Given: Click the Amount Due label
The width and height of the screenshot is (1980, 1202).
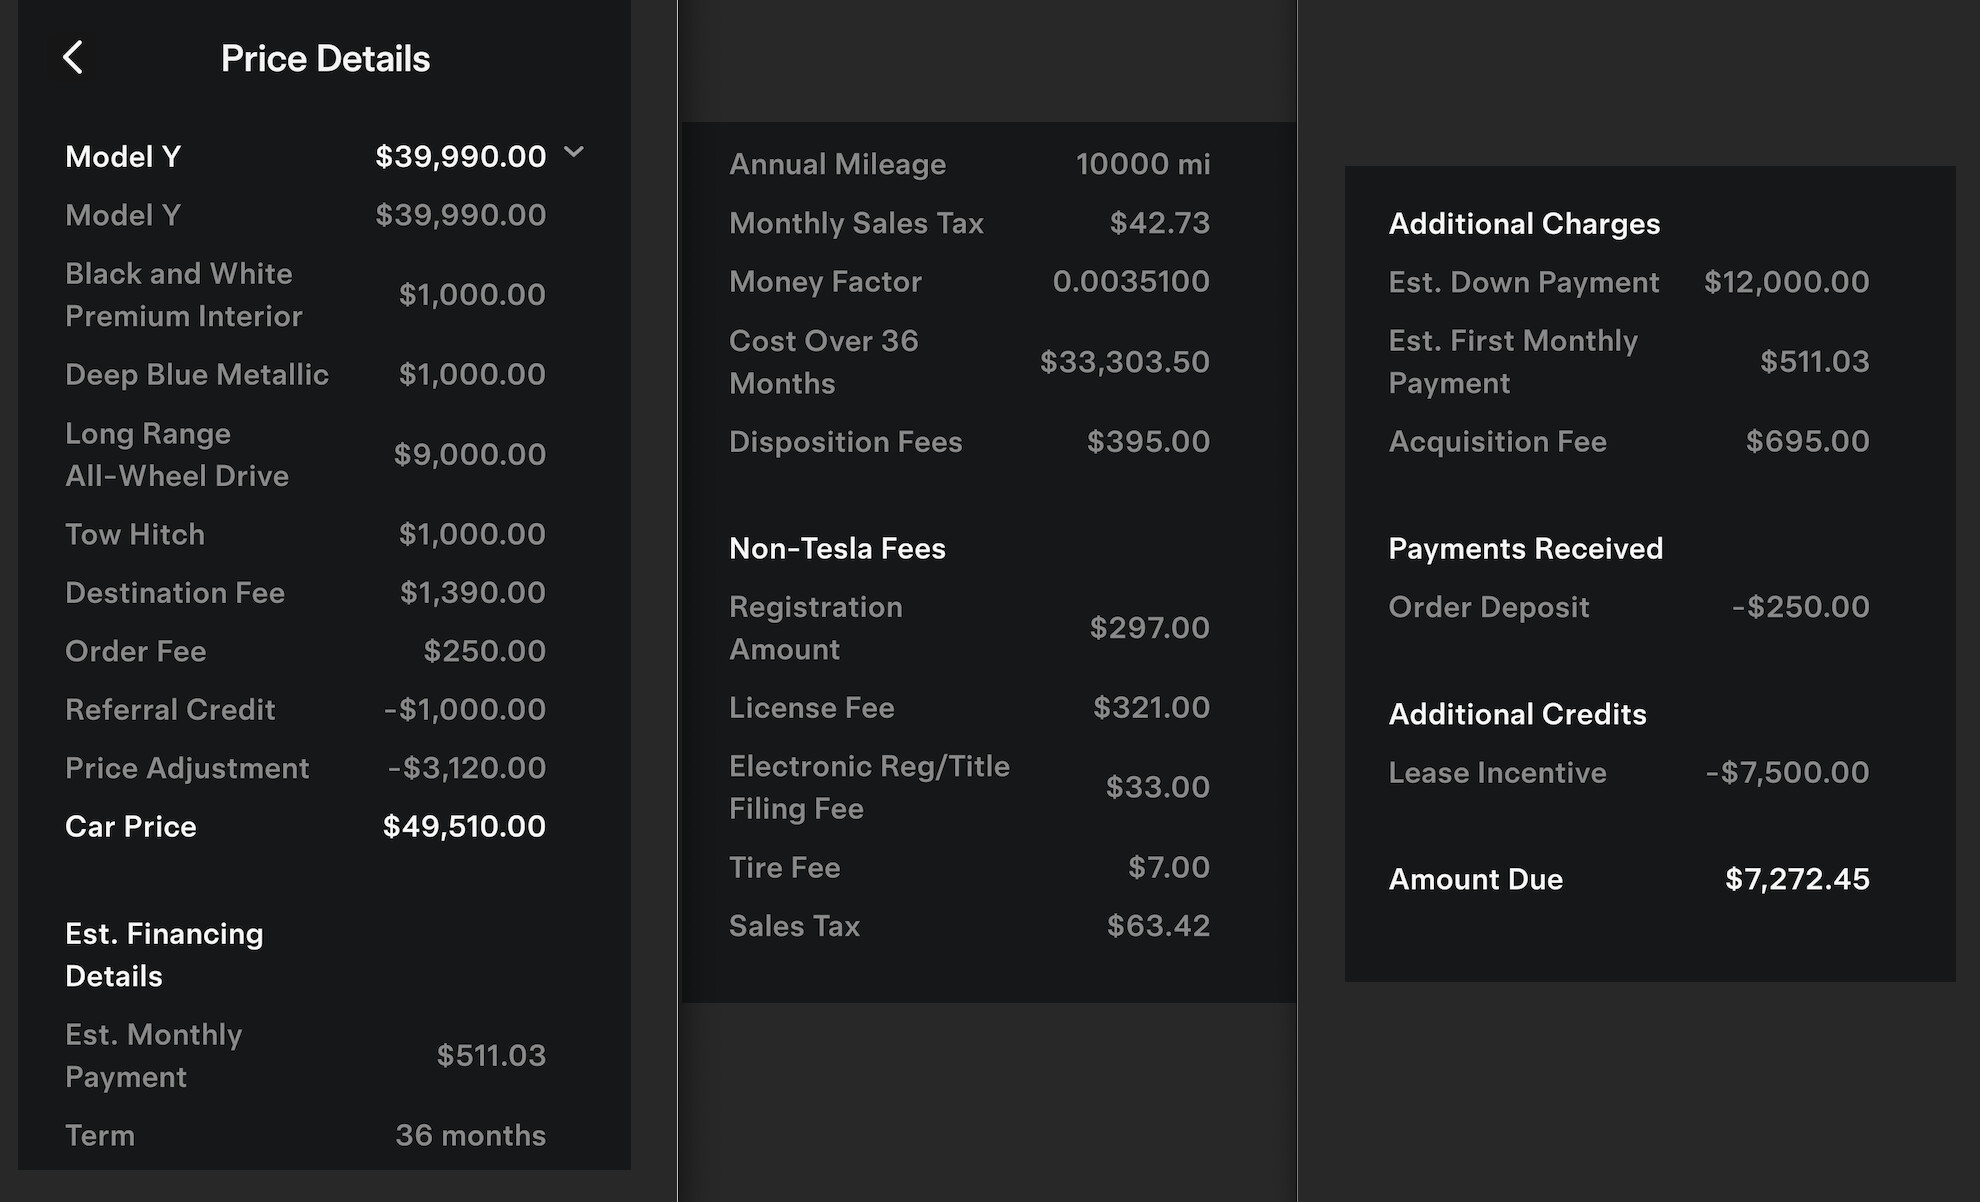Looking at the screenshot, I should (x=1475, y=879).
